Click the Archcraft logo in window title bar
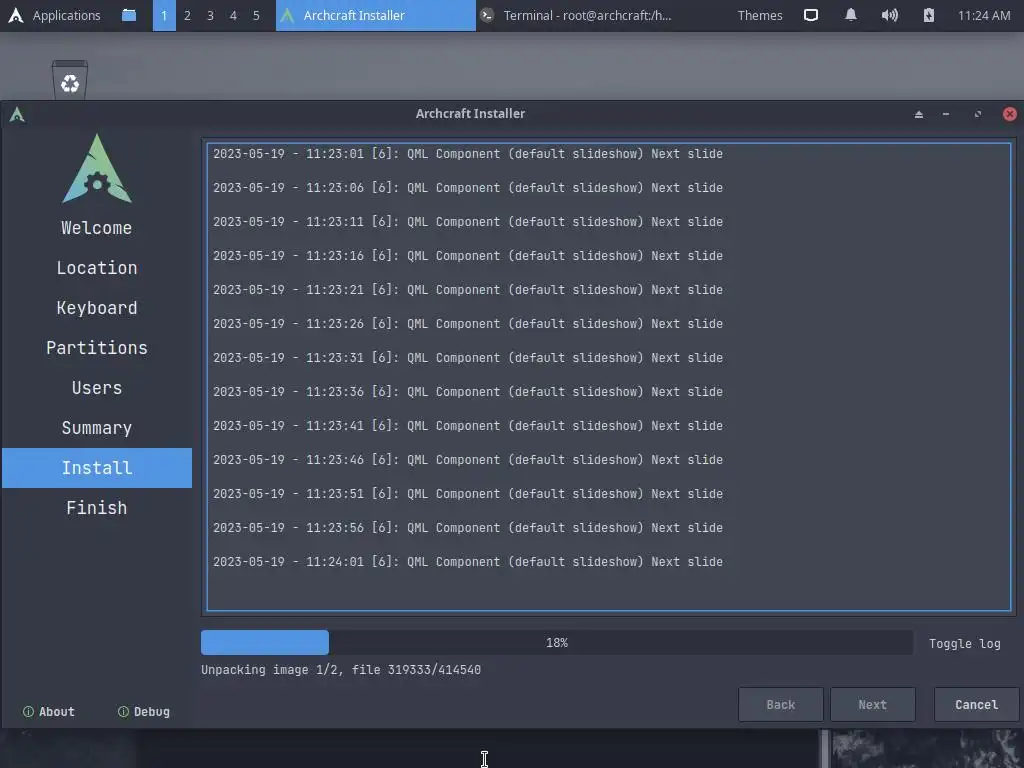Image resolution: width=1024 pixels, height=768 pixels. [17, 114]
